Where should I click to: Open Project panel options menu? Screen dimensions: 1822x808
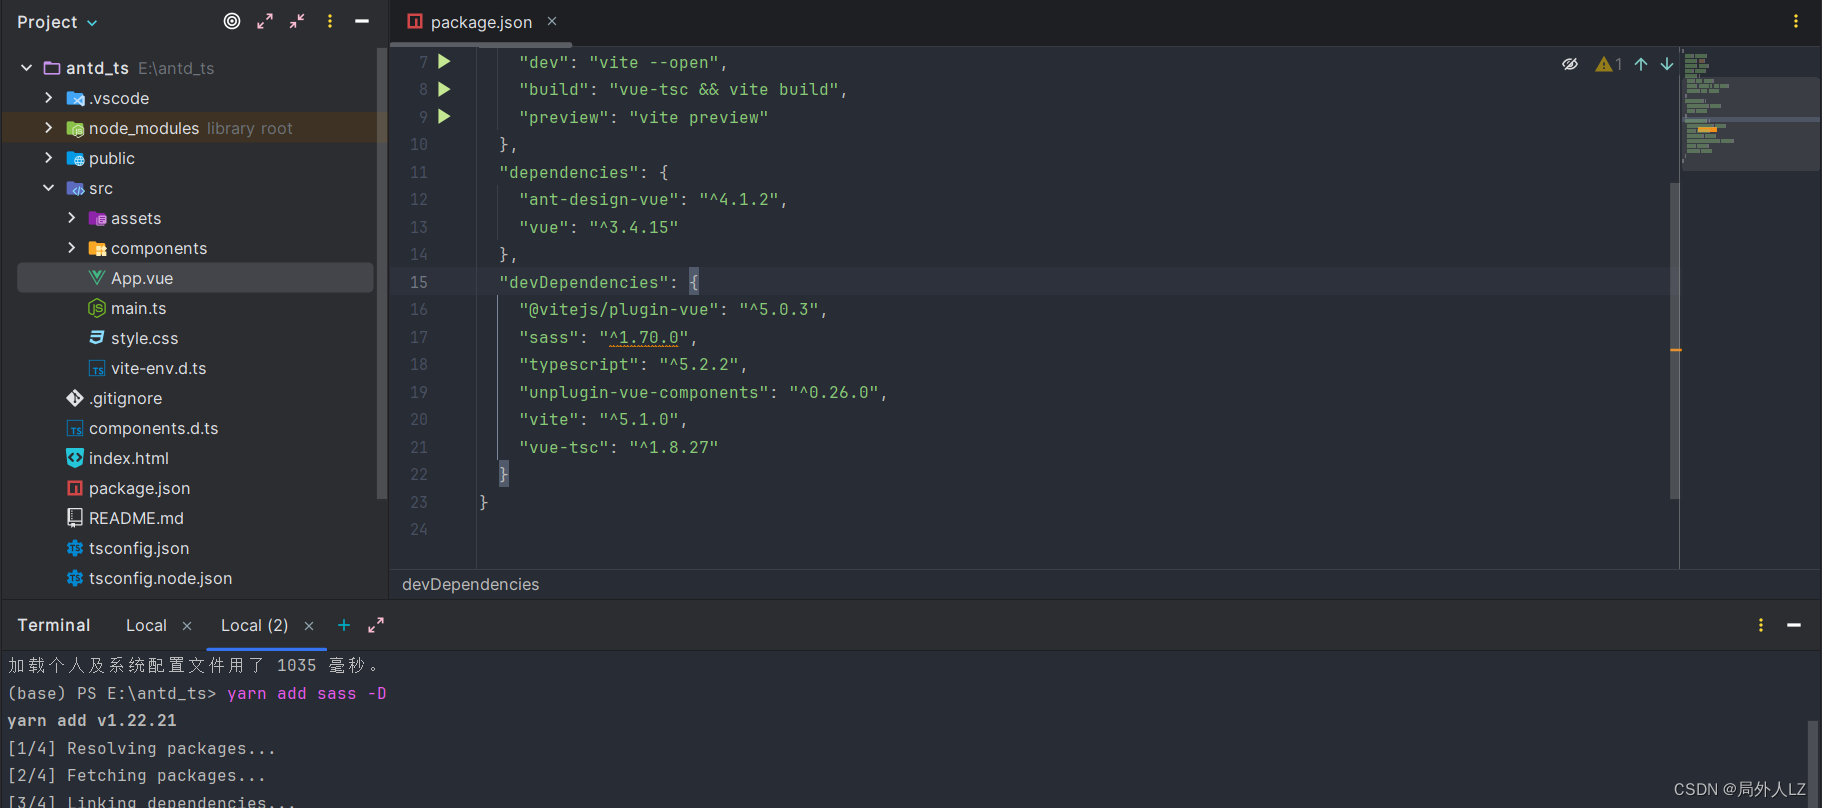click(330, 21)
